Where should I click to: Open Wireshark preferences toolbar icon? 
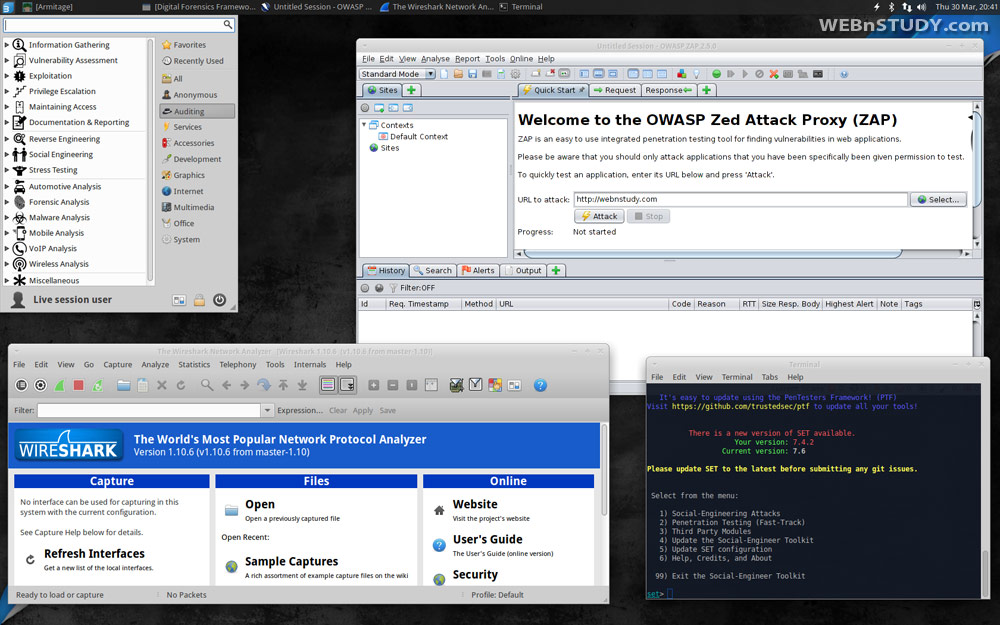click(x=514, y=385)
